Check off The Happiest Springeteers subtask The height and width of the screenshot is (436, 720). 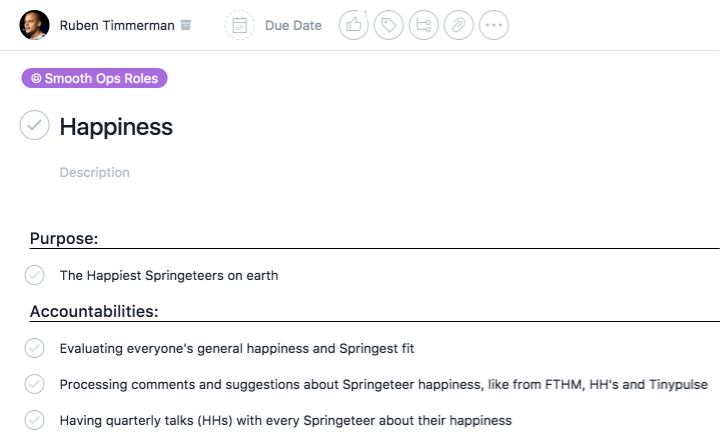[x=34, y=275]
